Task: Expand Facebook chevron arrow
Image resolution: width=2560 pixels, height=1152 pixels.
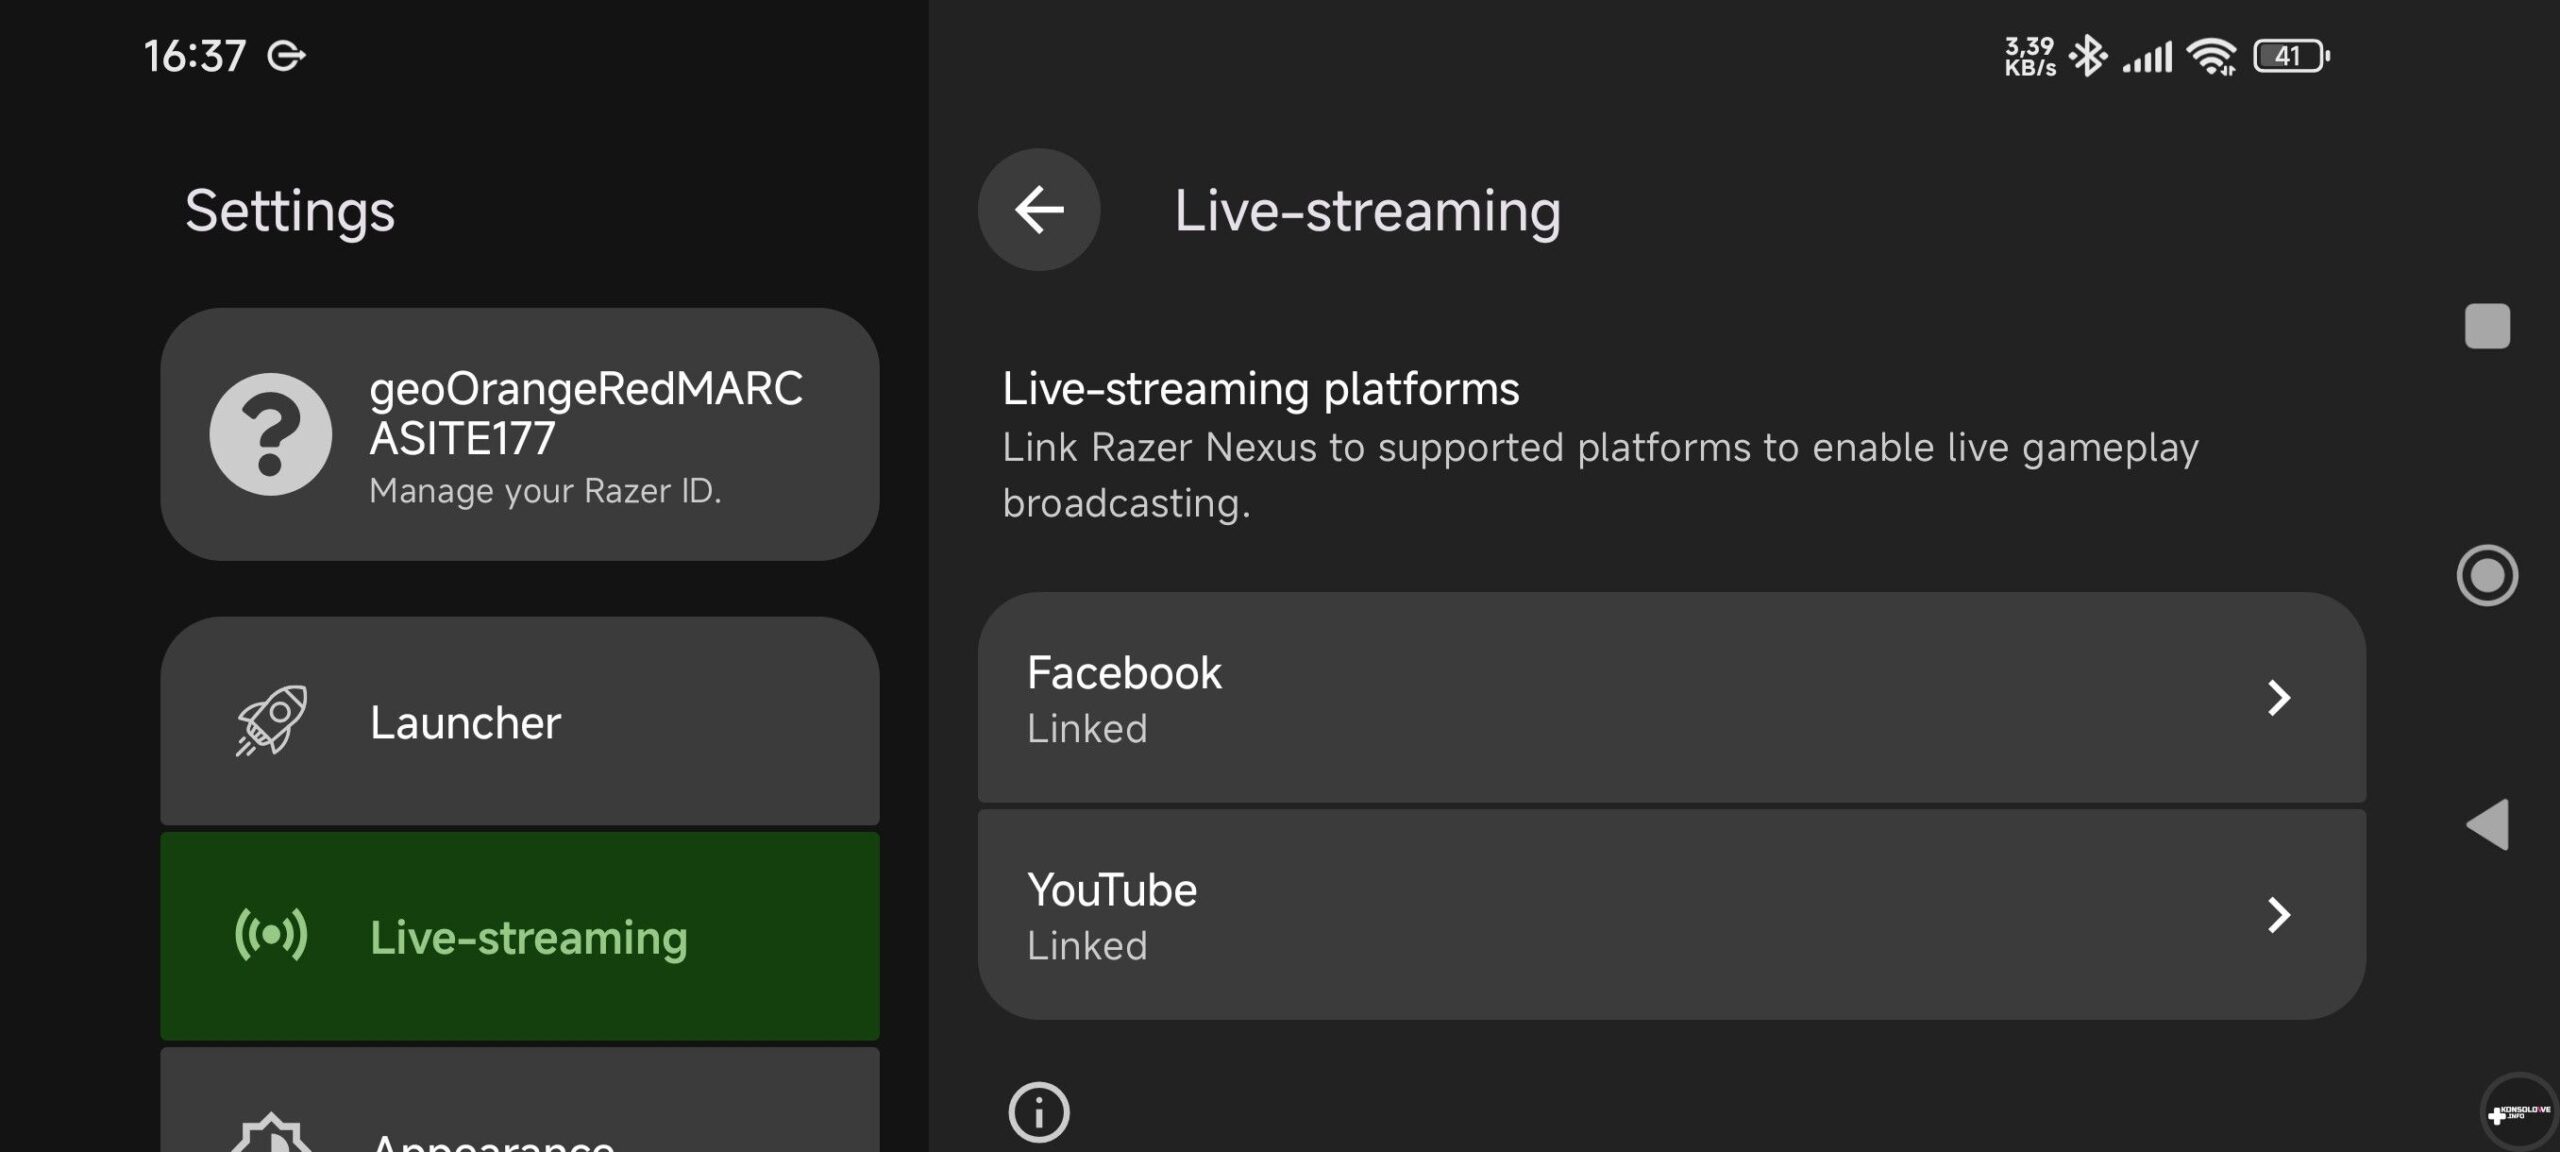Action: [x=2278, y=698]
